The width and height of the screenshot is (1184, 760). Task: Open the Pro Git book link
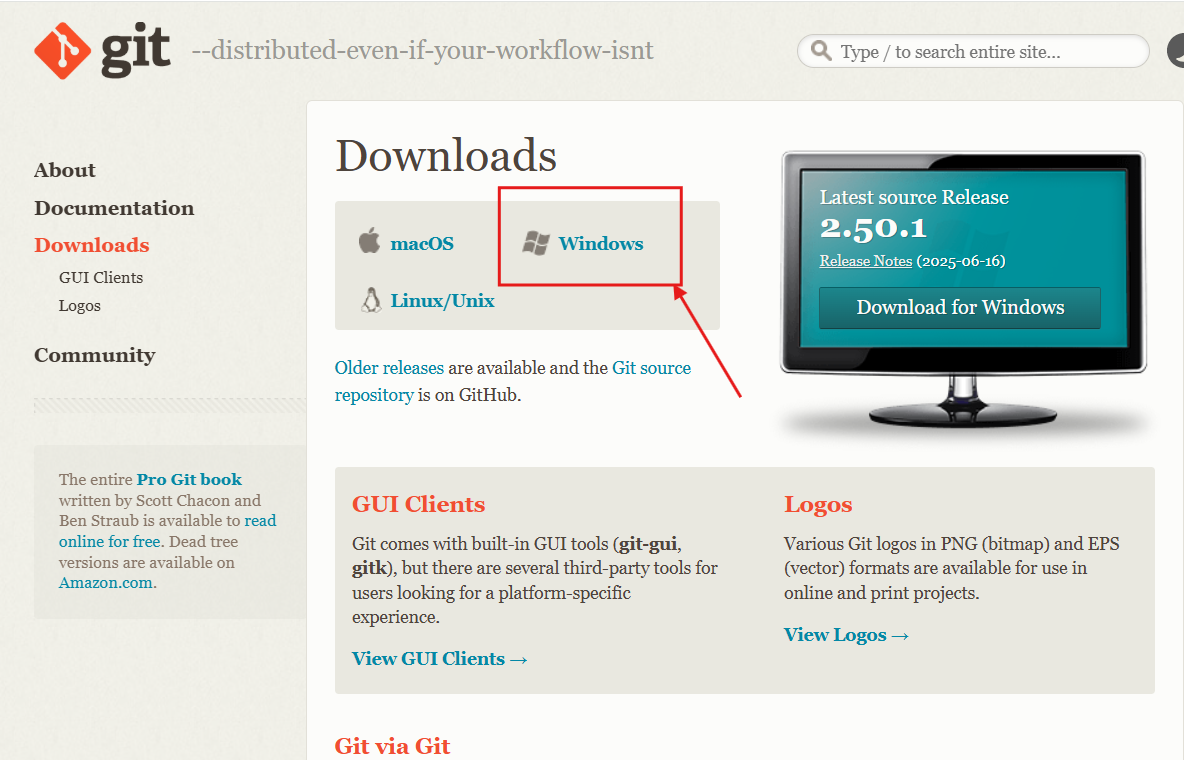(x=190, y=479)
